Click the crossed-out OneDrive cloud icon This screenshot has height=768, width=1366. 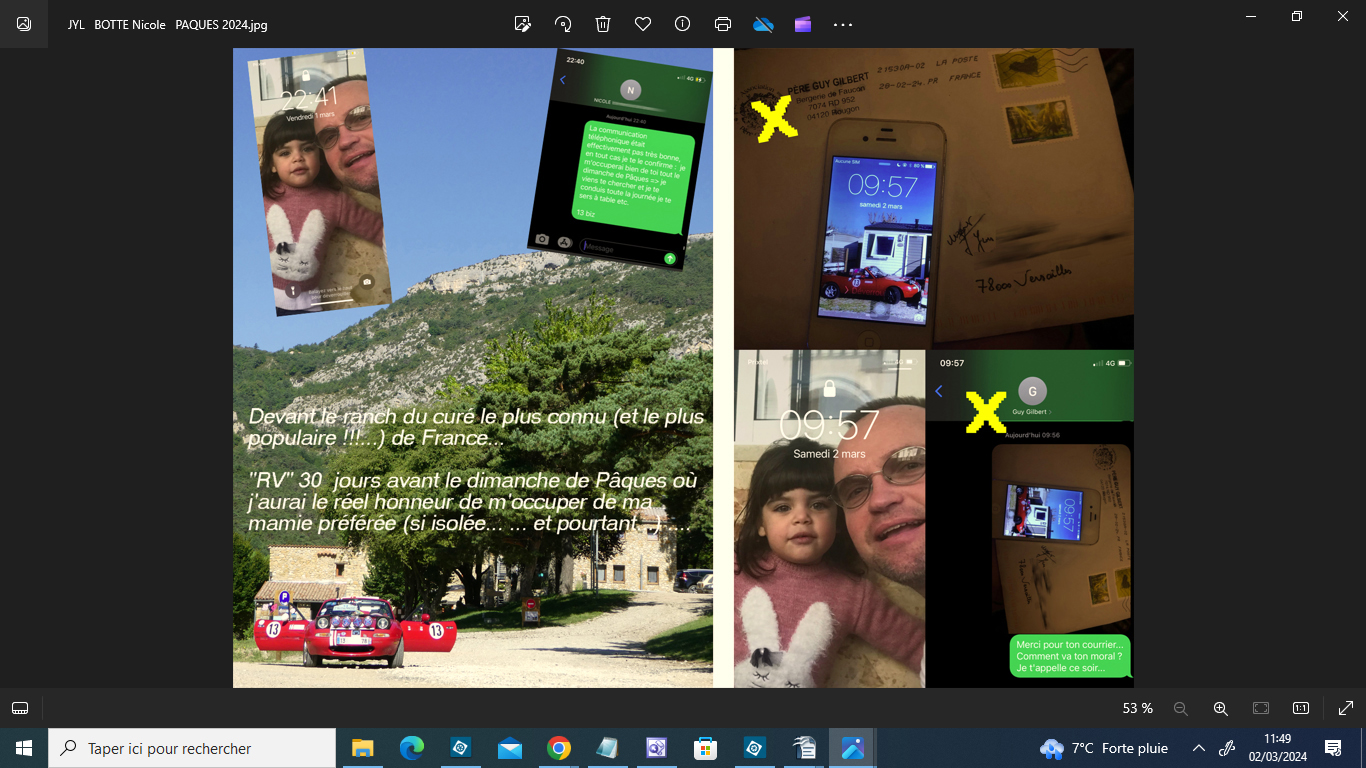pos(763,24)
